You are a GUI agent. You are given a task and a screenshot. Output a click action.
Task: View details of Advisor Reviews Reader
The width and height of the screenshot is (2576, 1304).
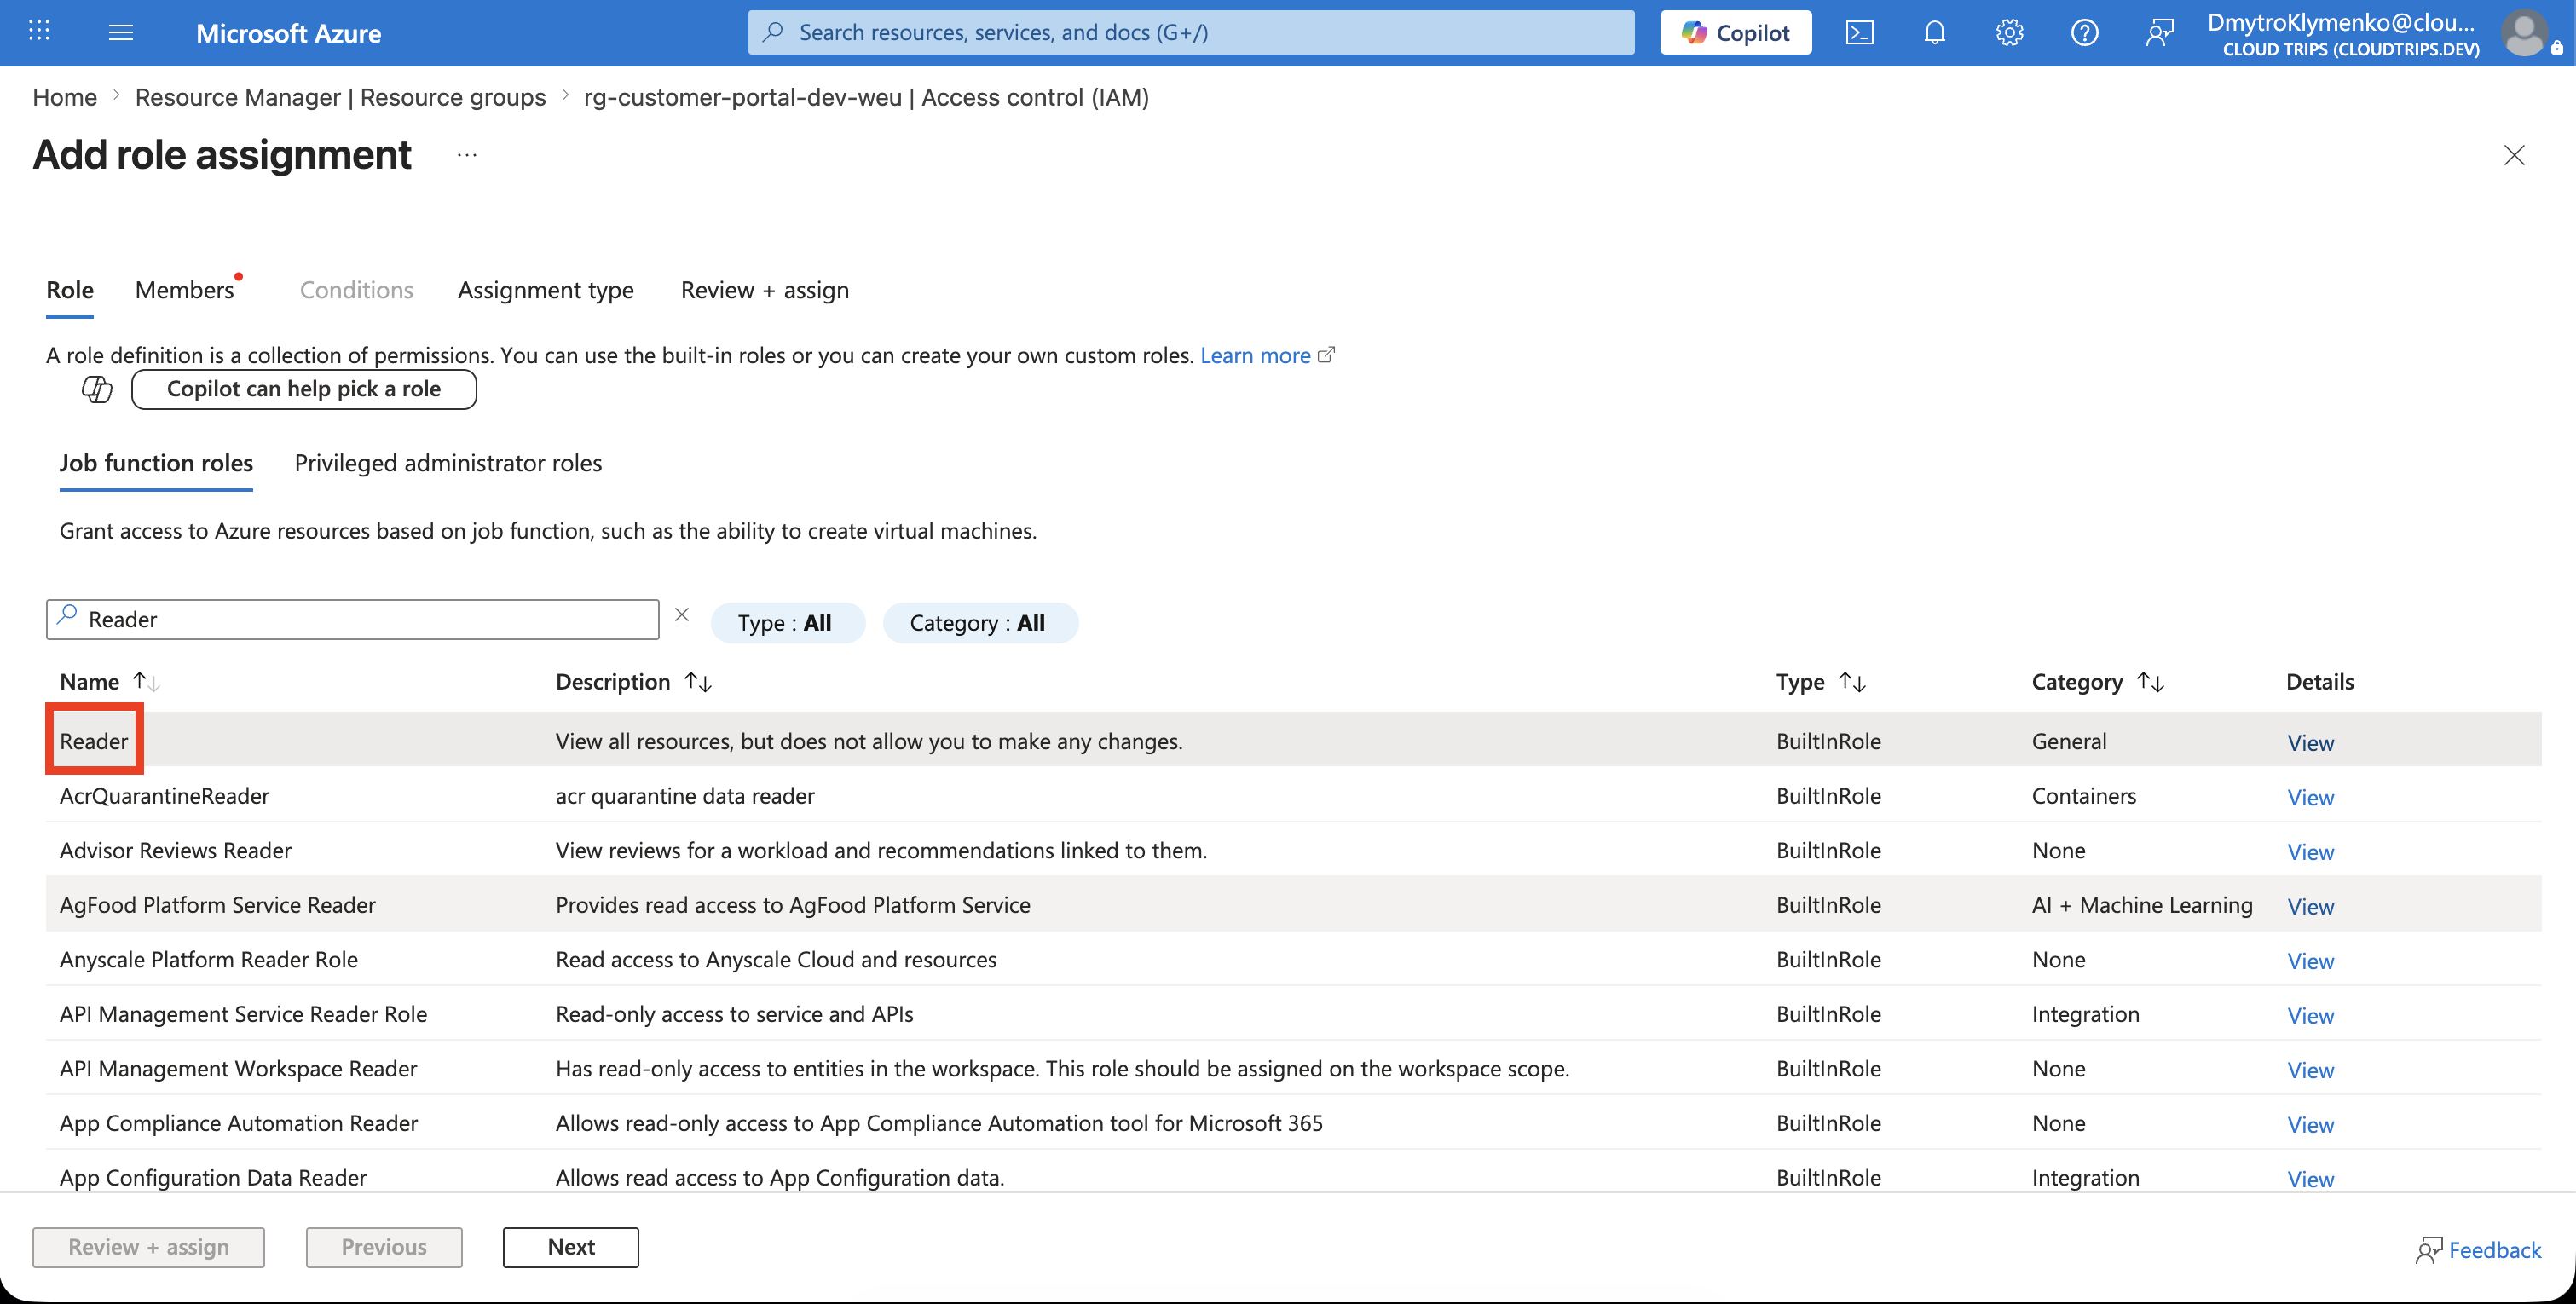pyautogui.click(x=2310, y=852)
